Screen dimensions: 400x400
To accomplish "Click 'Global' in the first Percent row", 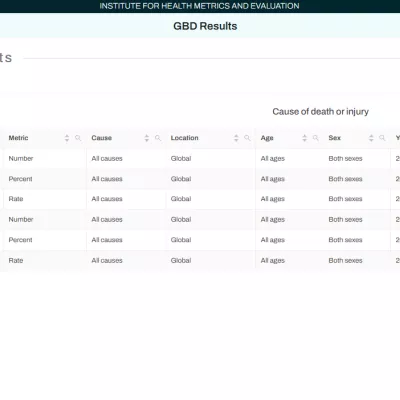I will [181, 179].
